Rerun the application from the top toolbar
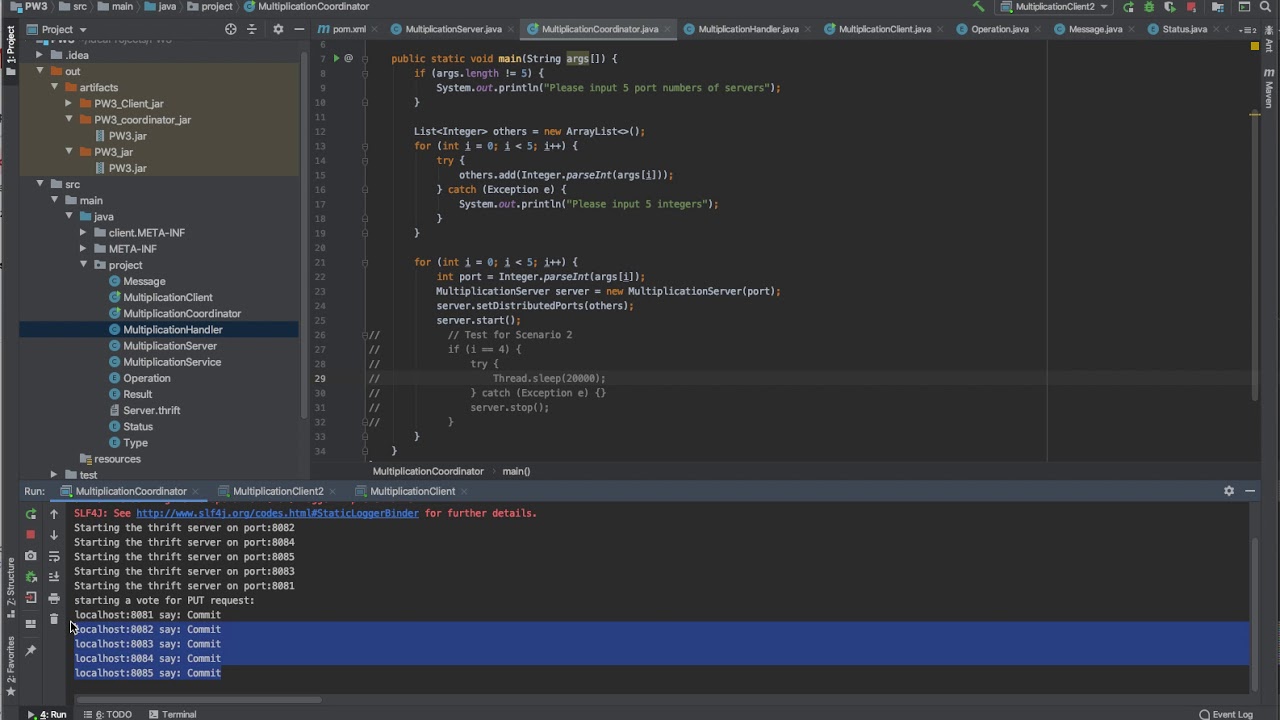Viewport: 1280px width, 720px height. coord(1128,7)
